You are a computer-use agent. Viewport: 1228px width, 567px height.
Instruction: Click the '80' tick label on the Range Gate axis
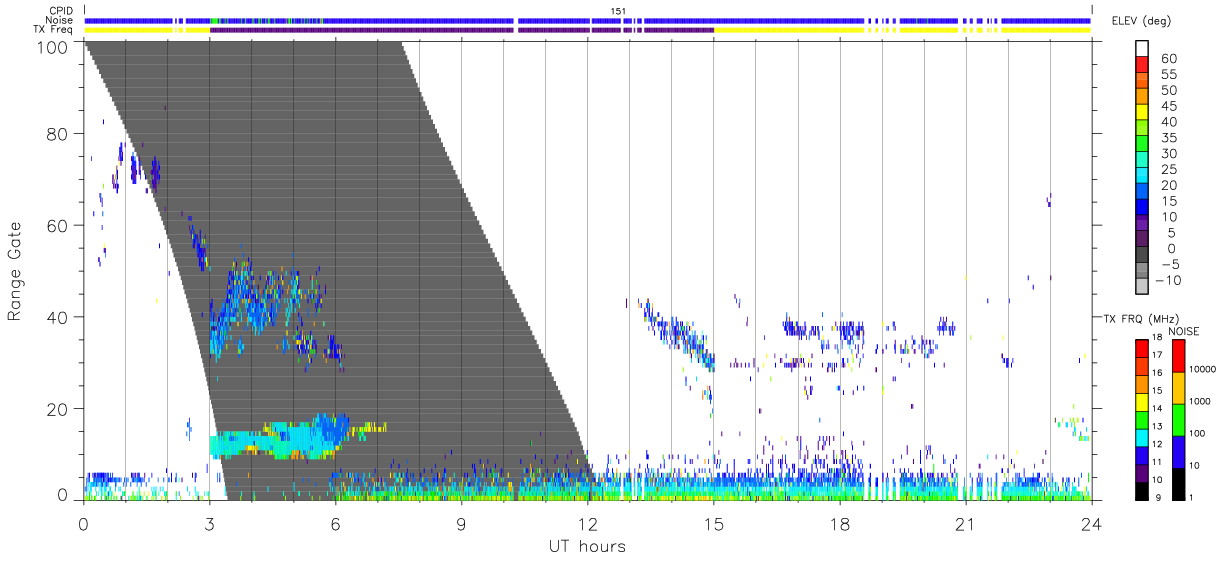(x=58, y=134)
